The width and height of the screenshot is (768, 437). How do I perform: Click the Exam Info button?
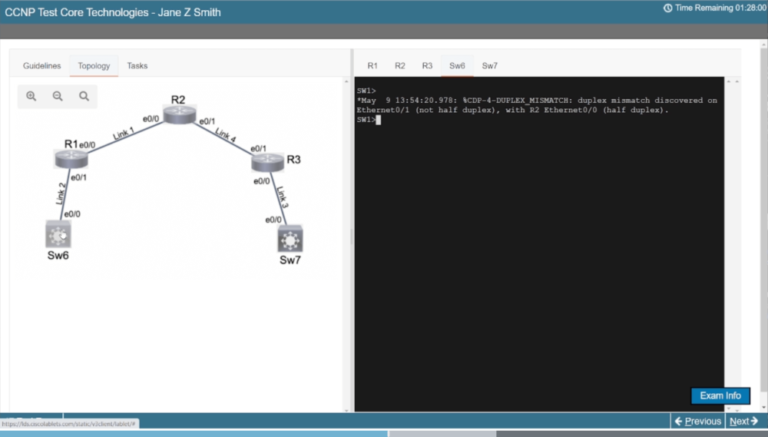click(720, 396)
